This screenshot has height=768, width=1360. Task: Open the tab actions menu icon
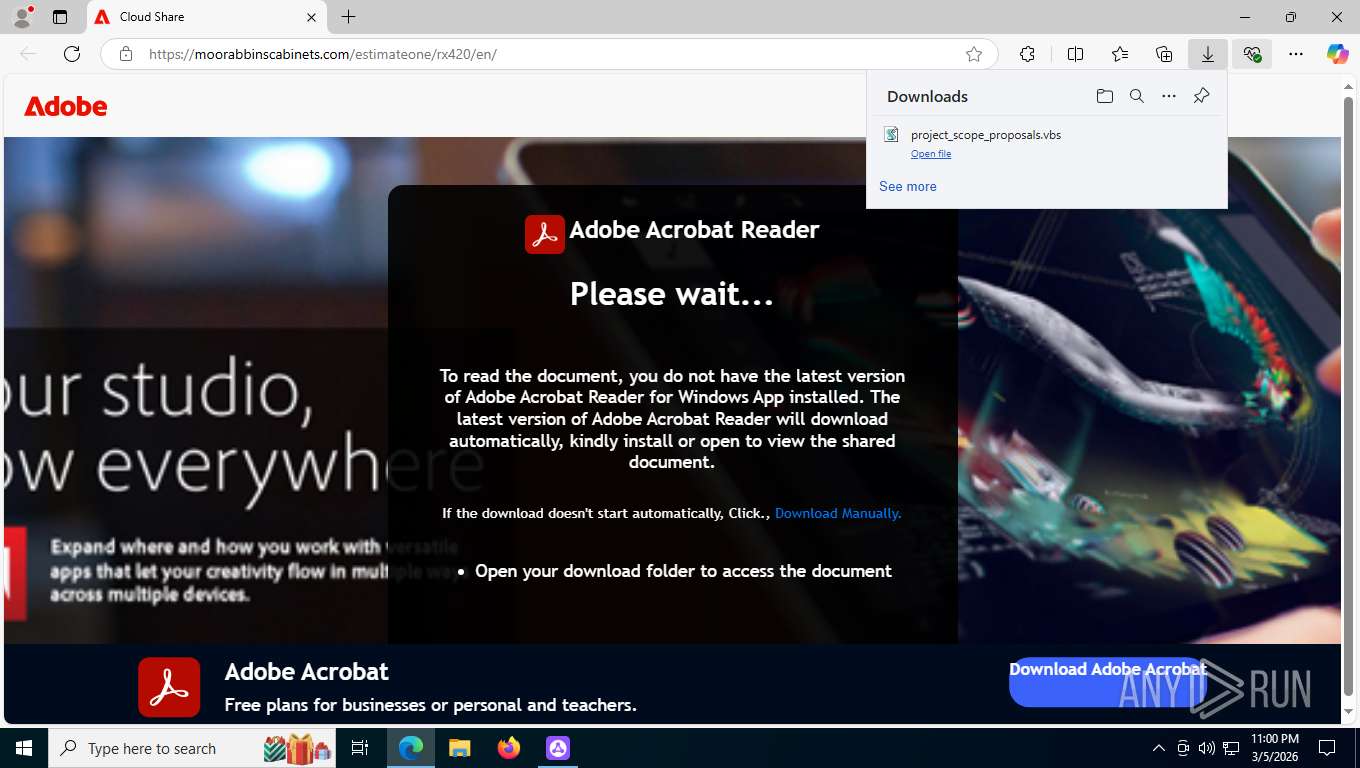coord(60,17)
